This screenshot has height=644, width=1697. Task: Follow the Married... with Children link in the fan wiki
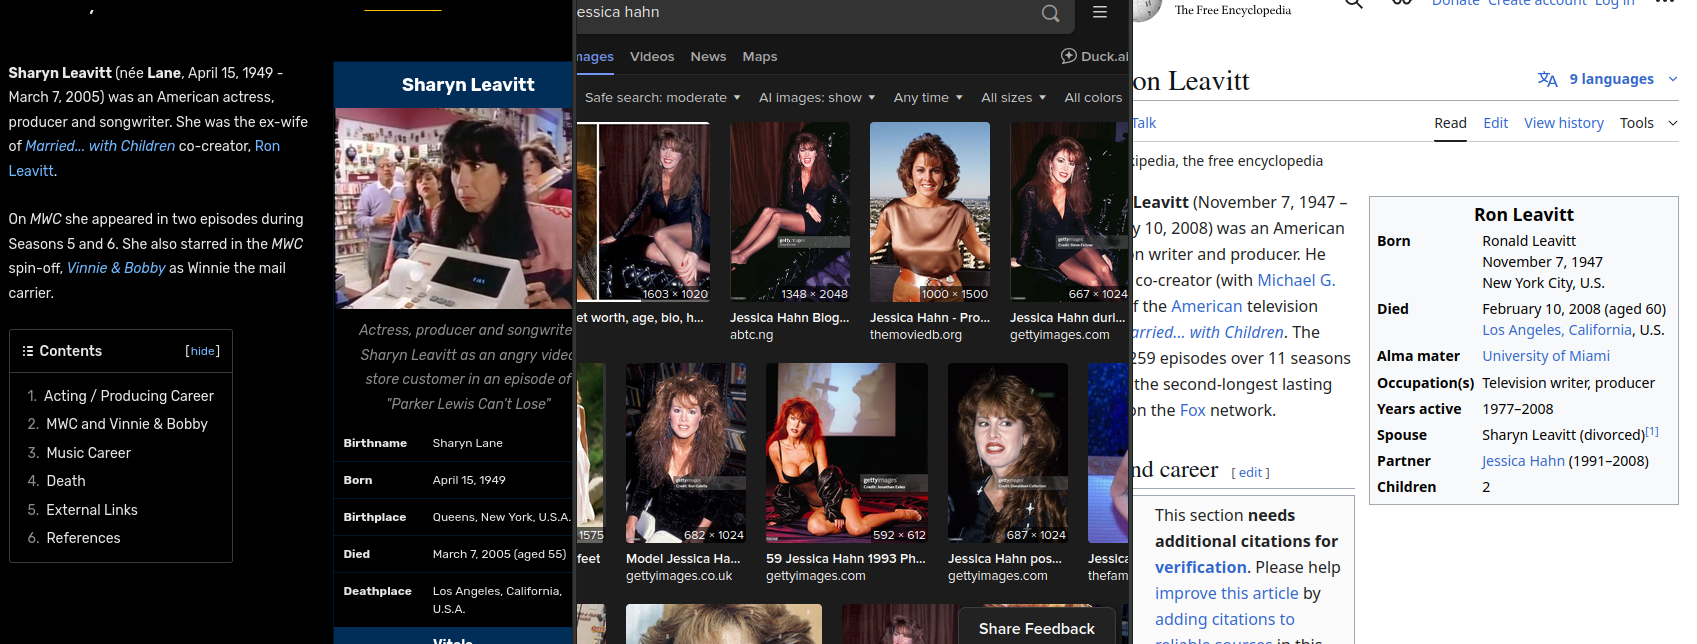100,146
